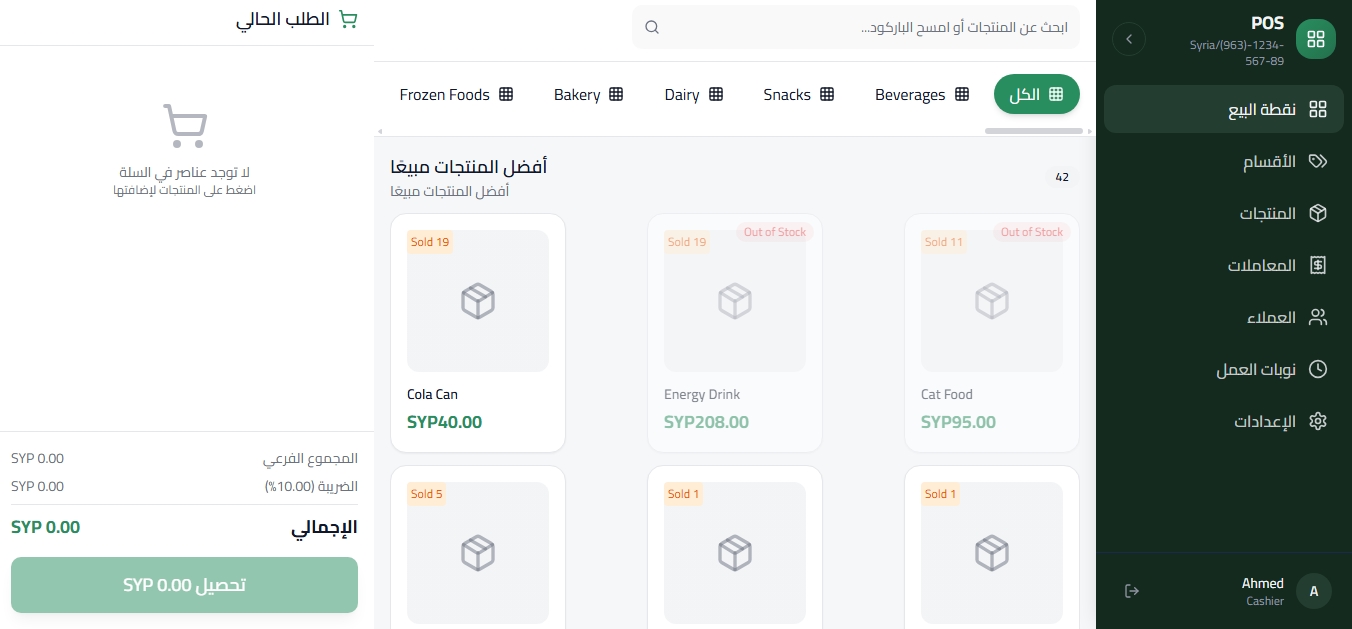Click the box icon for المنتجات

pos(1318,213)
